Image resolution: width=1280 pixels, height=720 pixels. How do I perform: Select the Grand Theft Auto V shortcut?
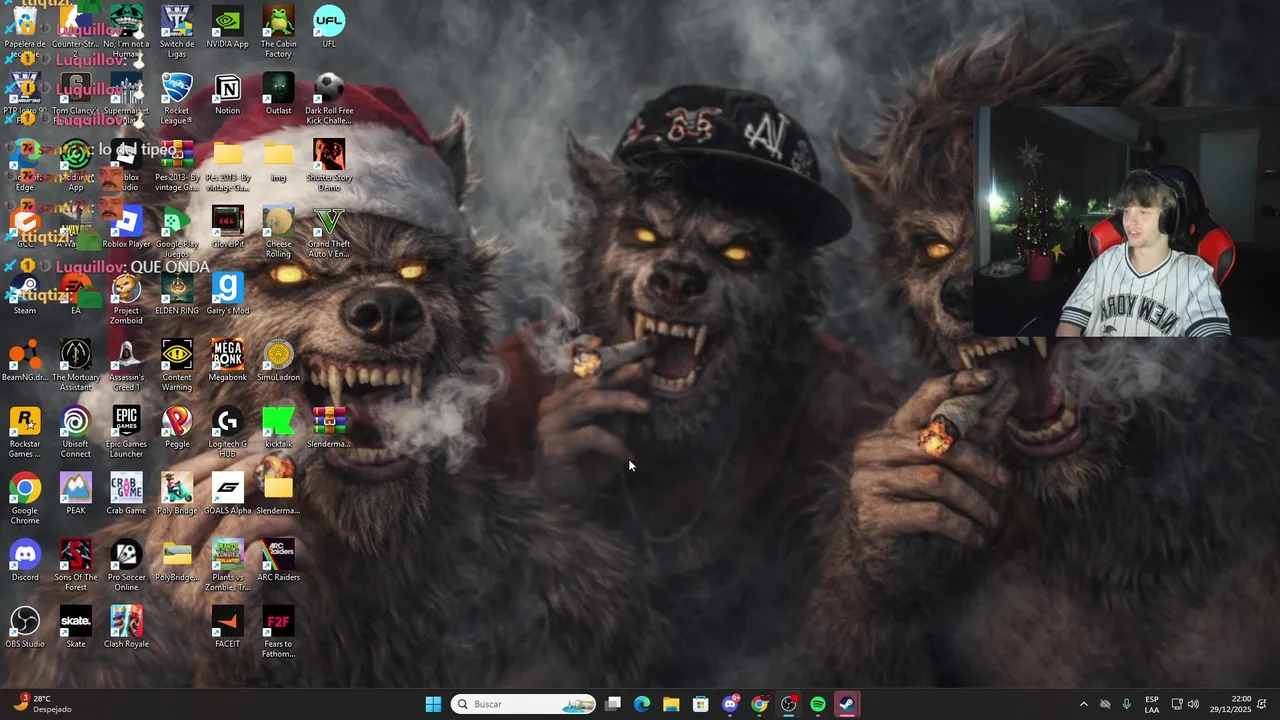click(x=329, y=232)
